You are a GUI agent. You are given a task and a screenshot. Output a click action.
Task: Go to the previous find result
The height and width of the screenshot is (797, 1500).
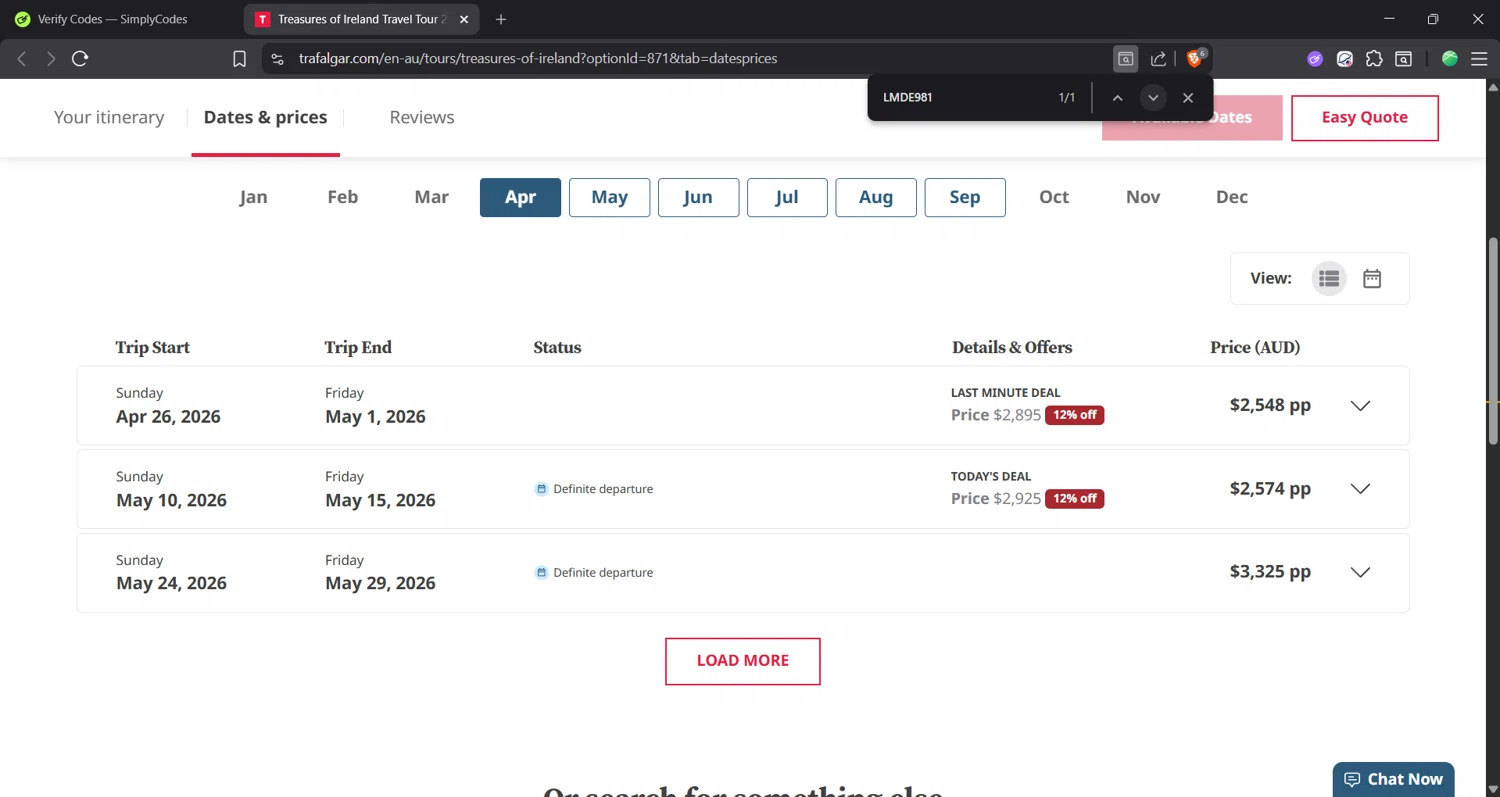pyautogui.click(x=1118, y=98)
